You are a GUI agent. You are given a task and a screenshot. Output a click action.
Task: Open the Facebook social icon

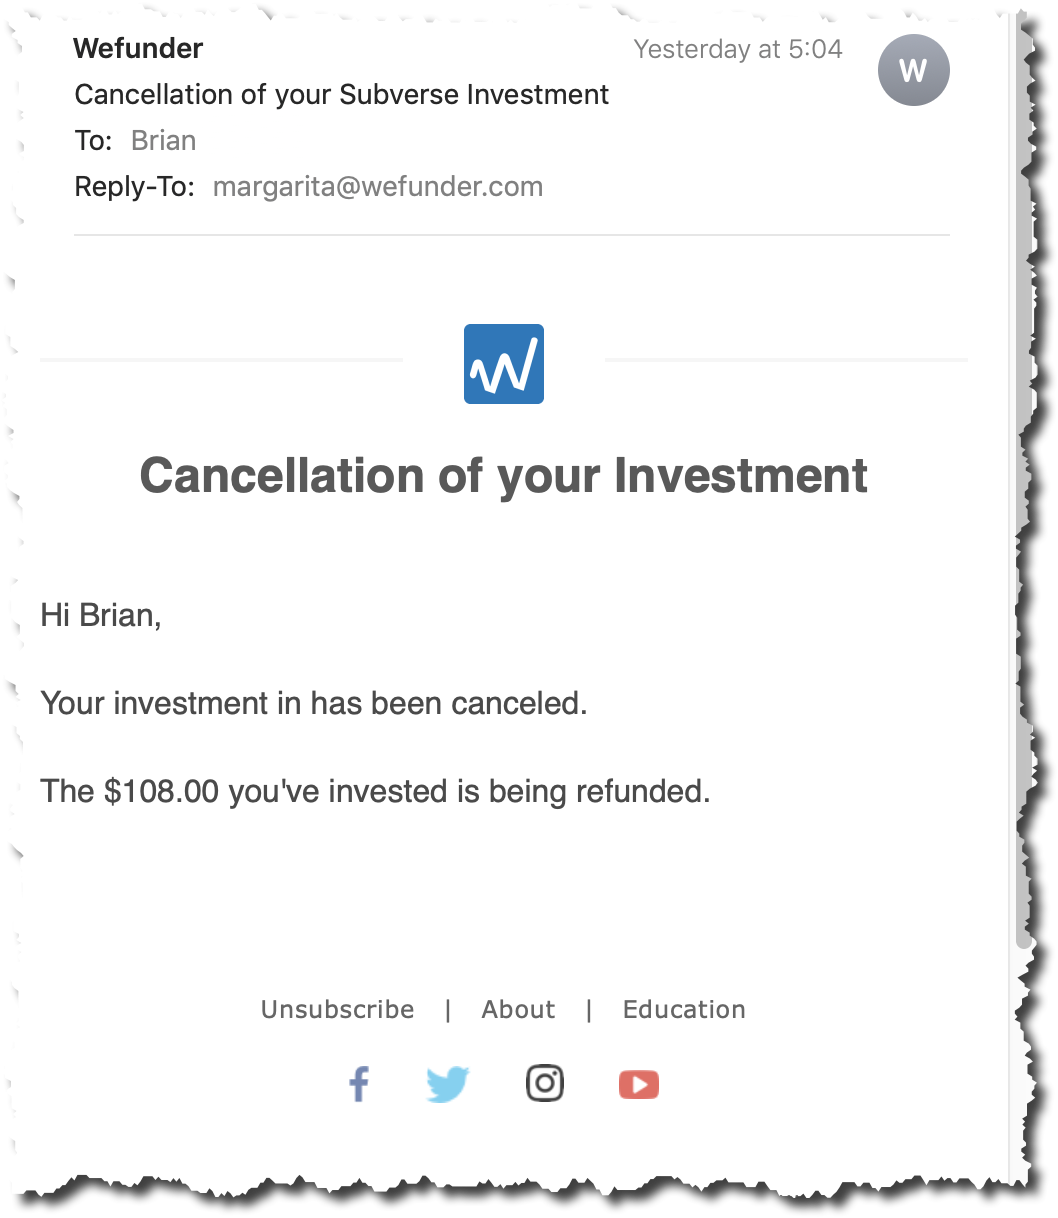[359, 1084]
